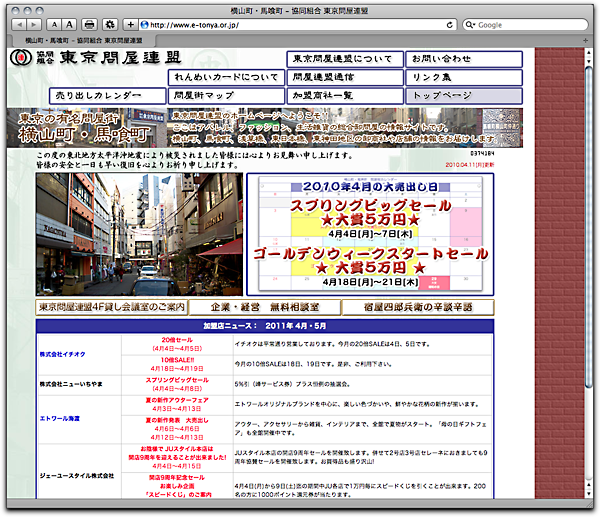600x517 pixels.
Task: Click the page scrollbar bottom down arrow
Action: point(589,494)
